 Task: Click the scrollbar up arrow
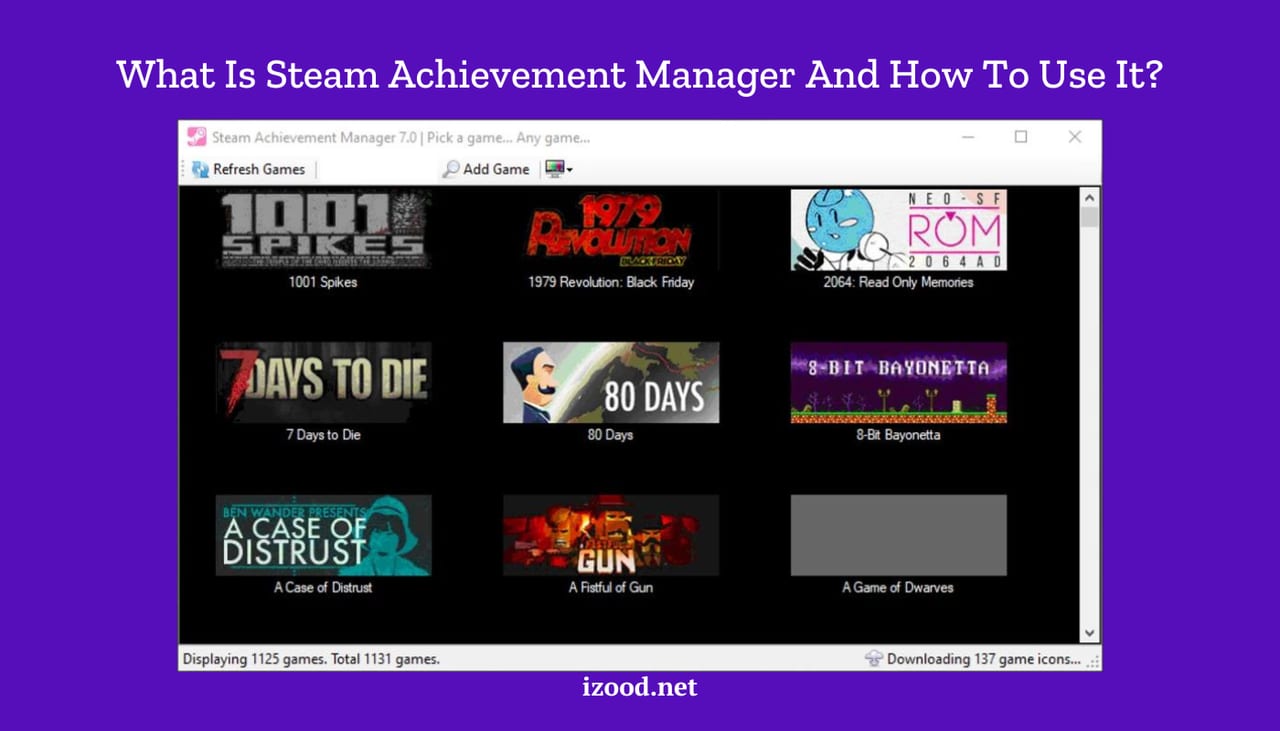(1090, 197)
